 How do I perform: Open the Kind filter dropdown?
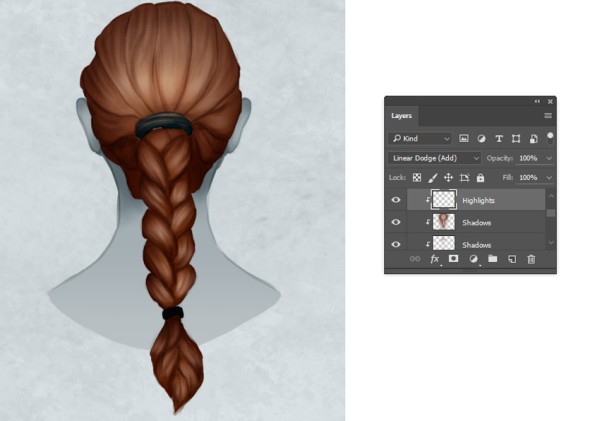tap(420, 139)
